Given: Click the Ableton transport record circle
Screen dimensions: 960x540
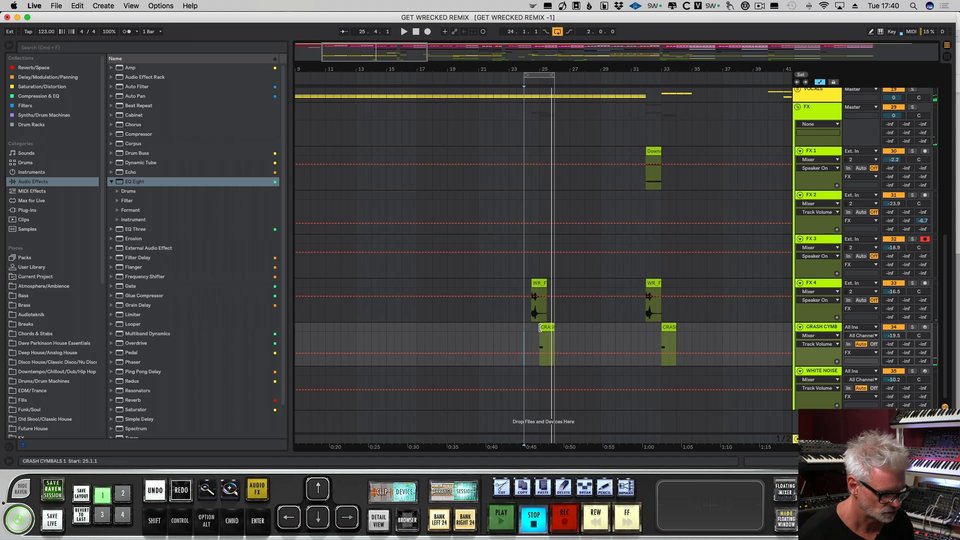Looking at the screenshot, I should coord(427,31).
